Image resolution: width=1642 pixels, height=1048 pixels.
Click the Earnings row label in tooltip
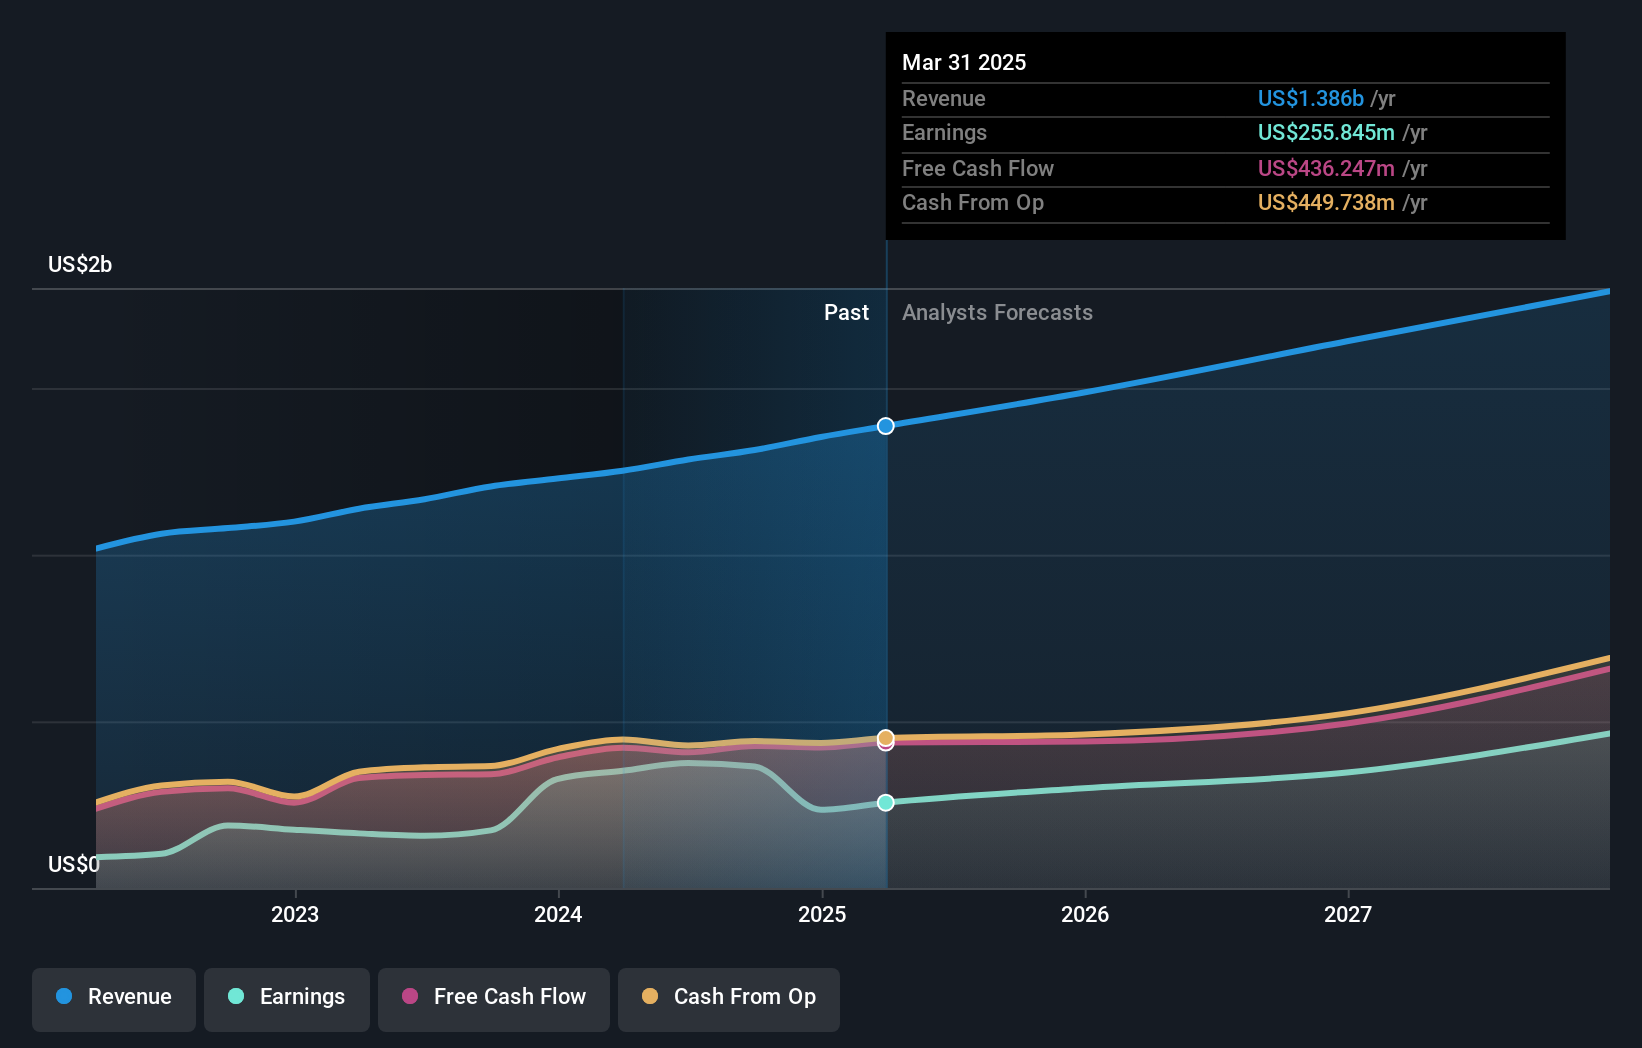[x=944, y=132]
